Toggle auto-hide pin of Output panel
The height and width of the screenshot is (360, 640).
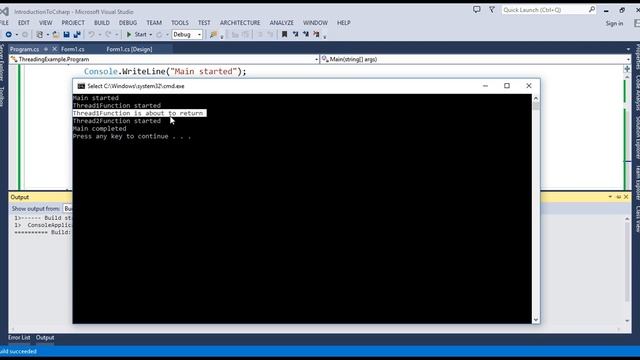click(x=618, y=197)
